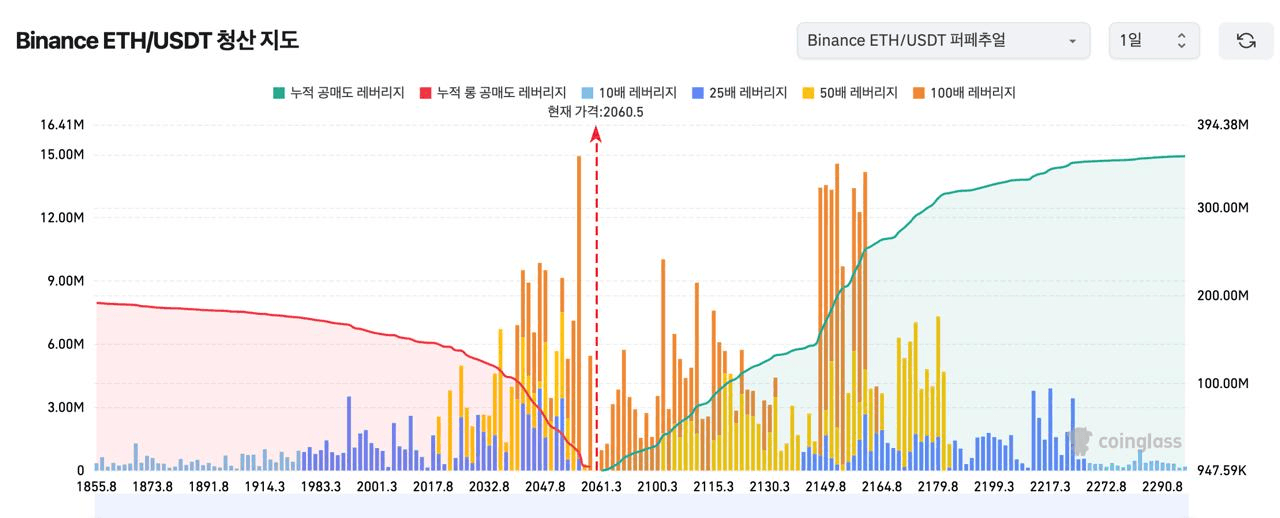Click the up/down chevrons beside 1일
This screenshot has height=518, width=1280.
pos(1181,41)
